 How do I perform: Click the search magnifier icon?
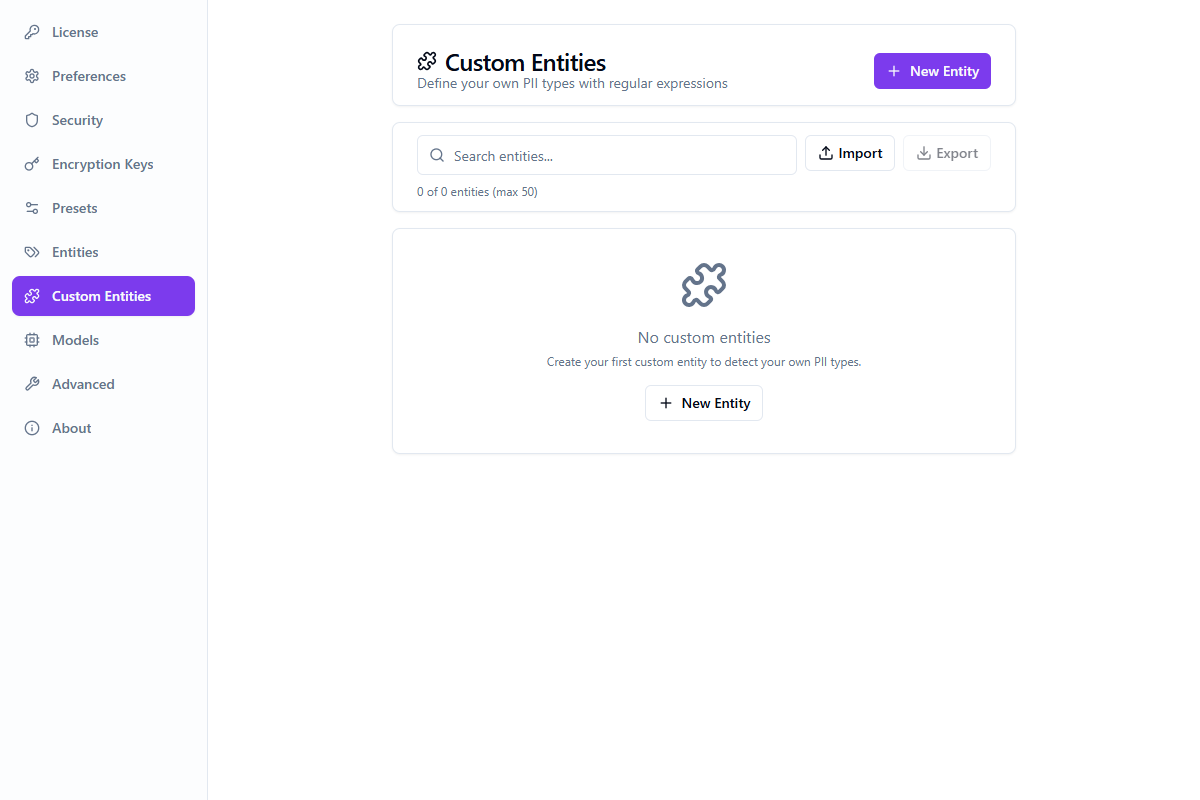coord(437,155)
